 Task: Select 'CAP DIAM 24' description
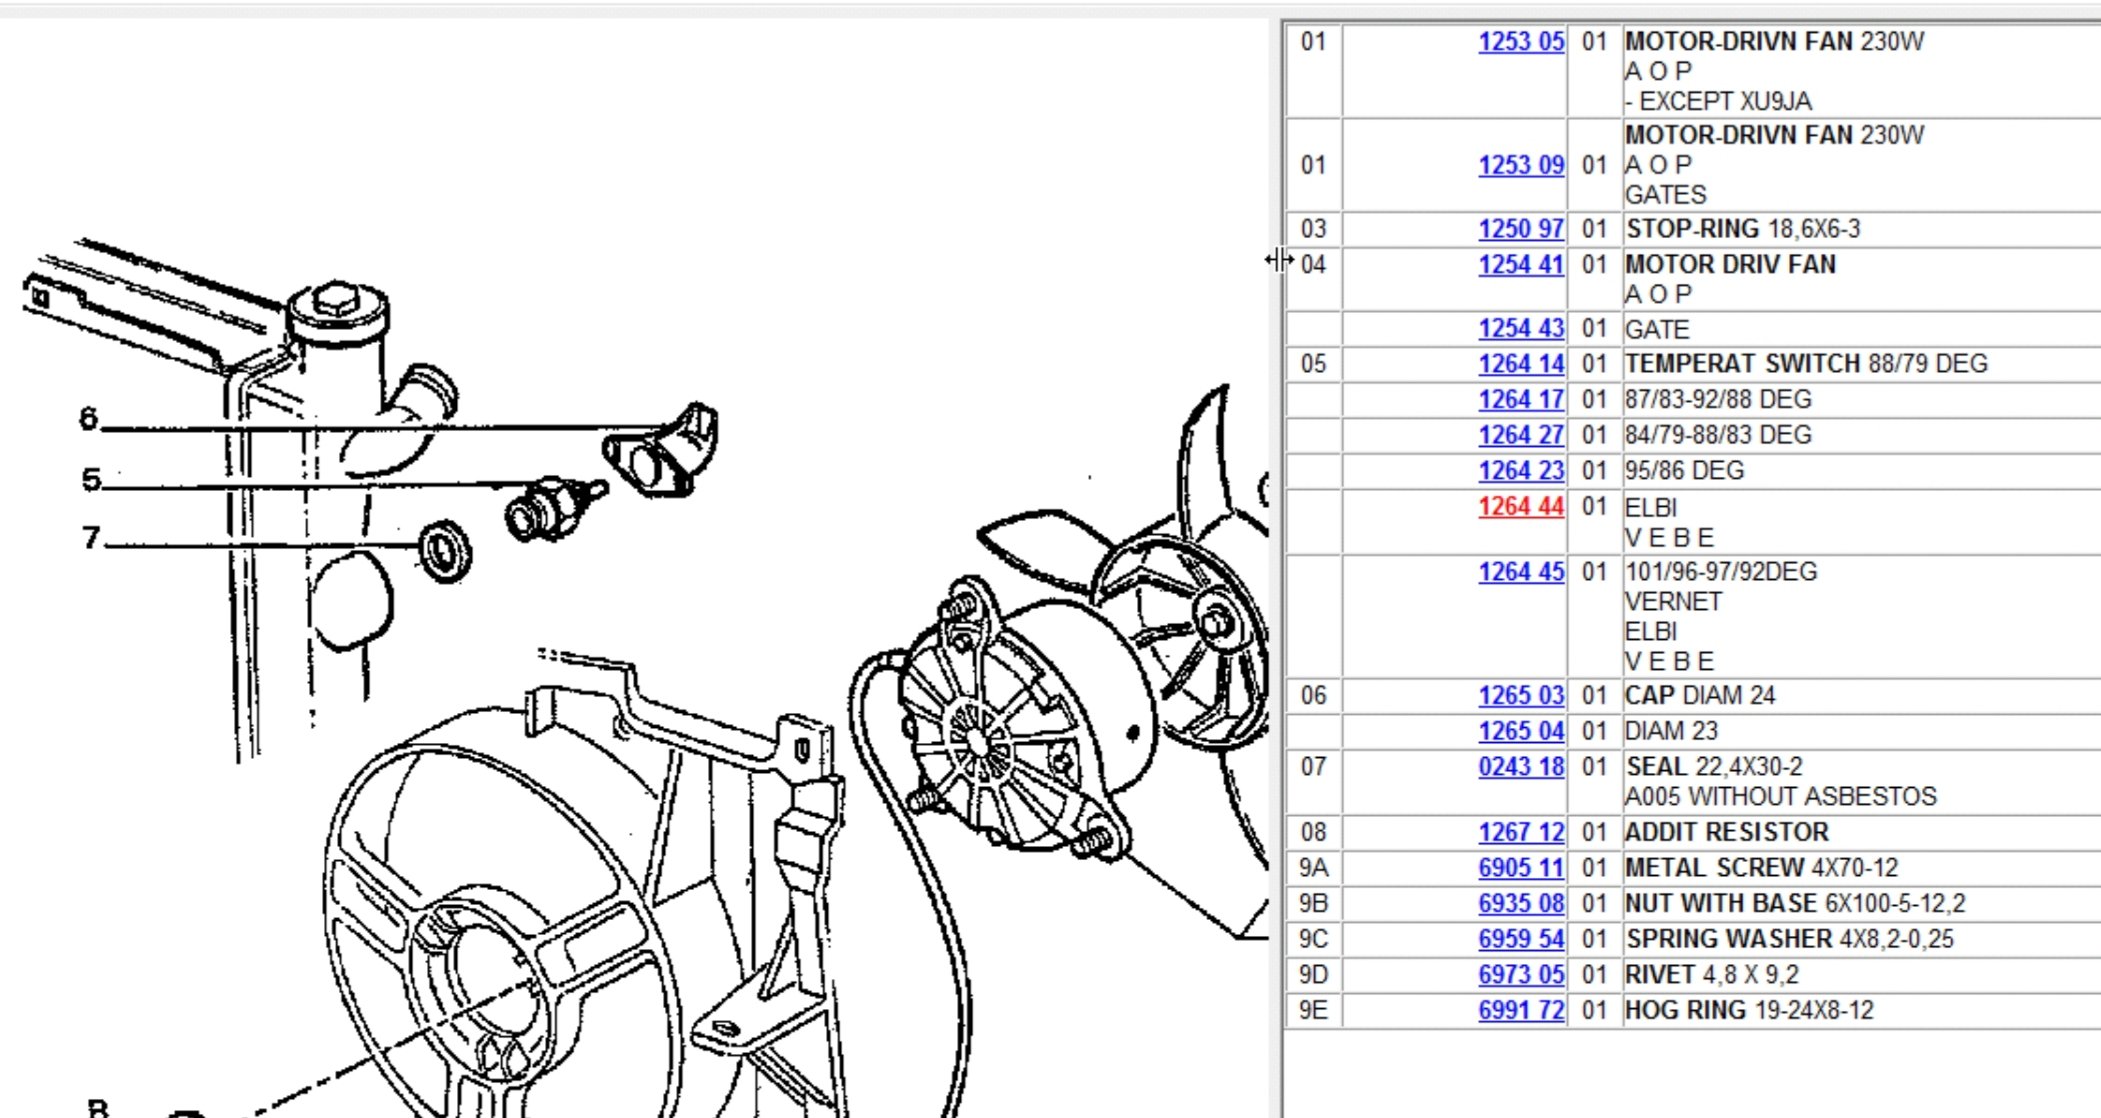1700,696
